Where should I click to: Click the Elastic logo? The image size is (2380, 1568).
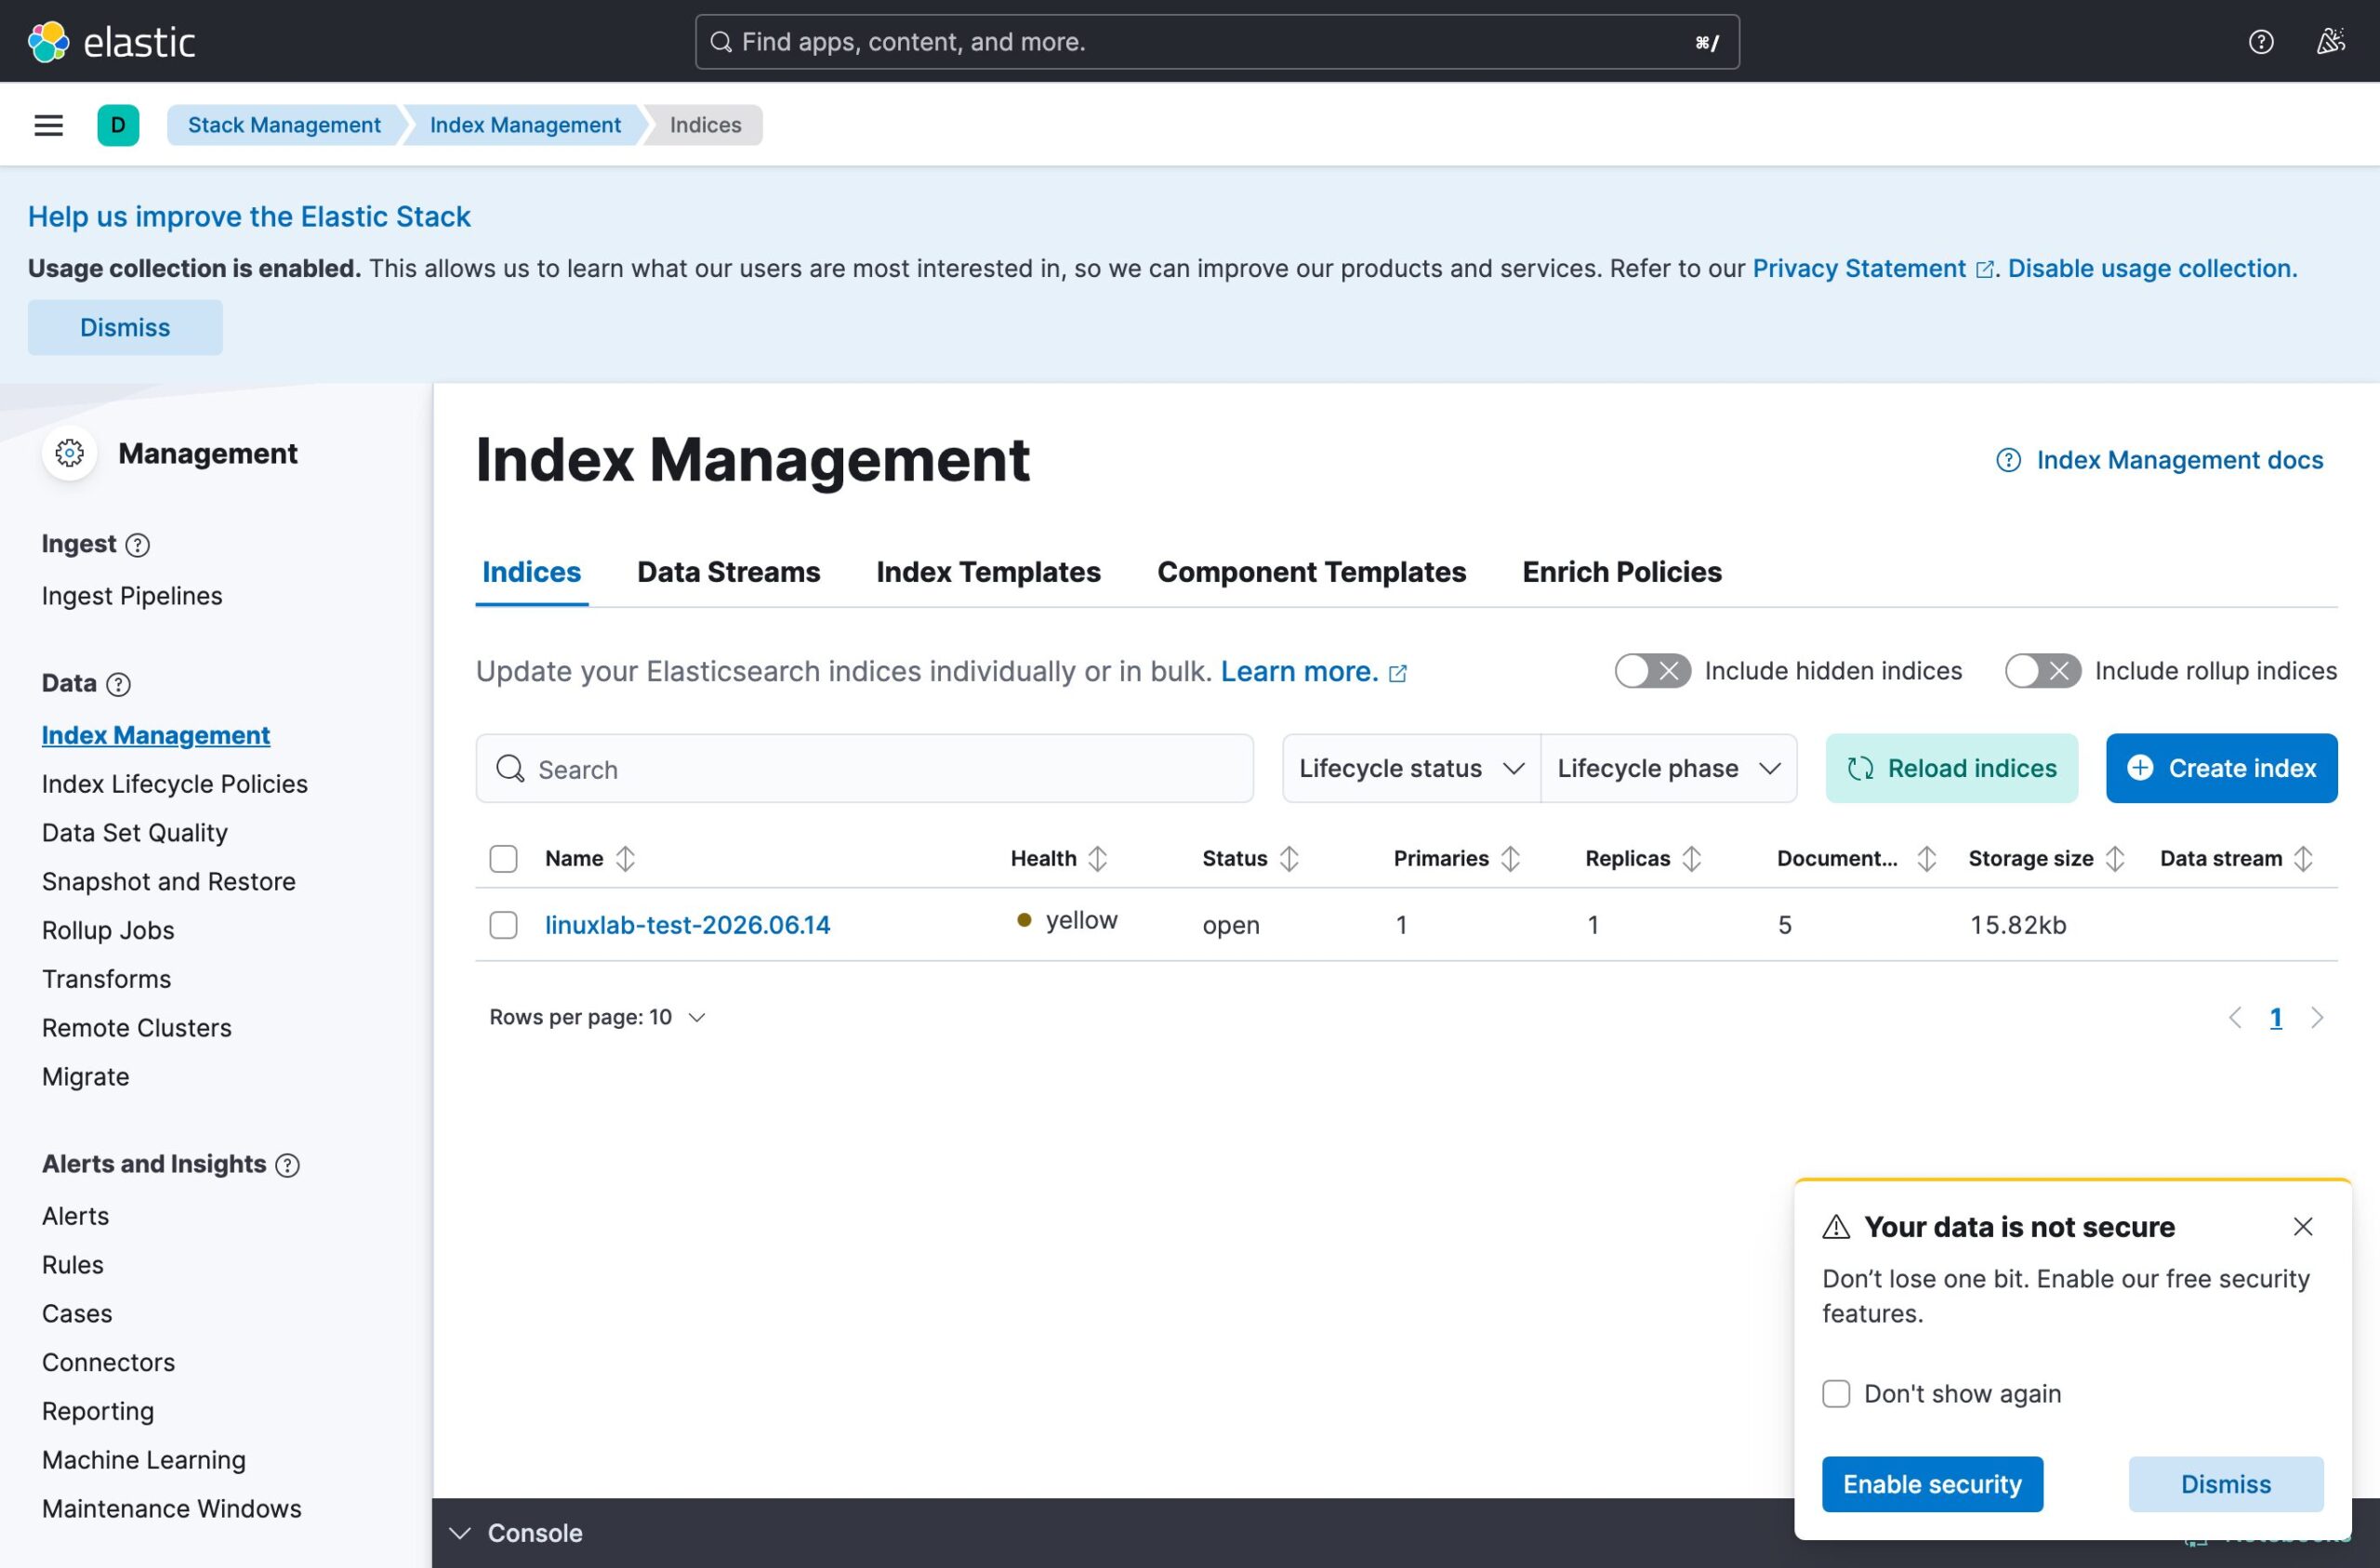pyautogui.click(x=111, y=41)
